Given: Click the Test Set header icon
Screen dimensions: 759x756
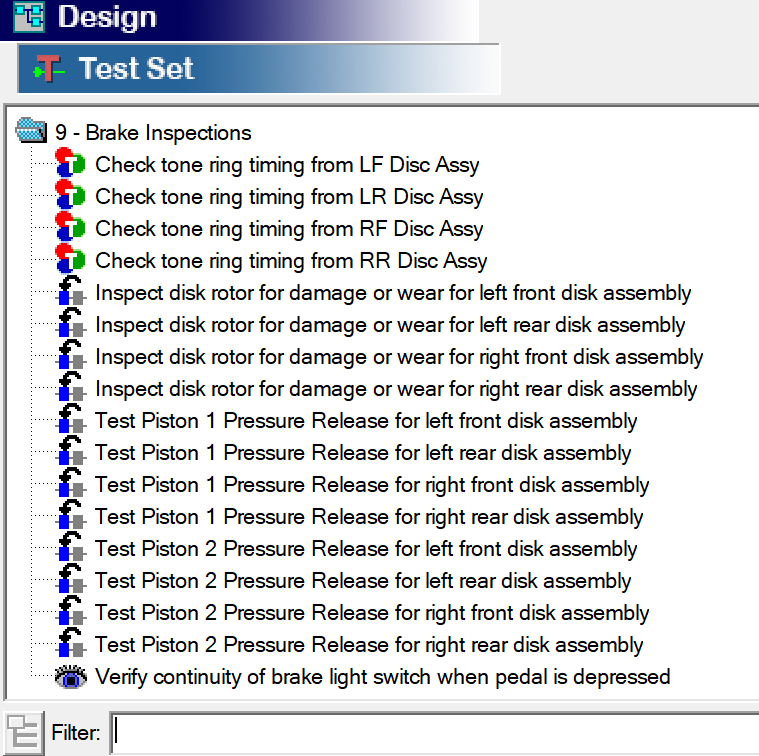Looking at the screenshot, I should [48, 69].
